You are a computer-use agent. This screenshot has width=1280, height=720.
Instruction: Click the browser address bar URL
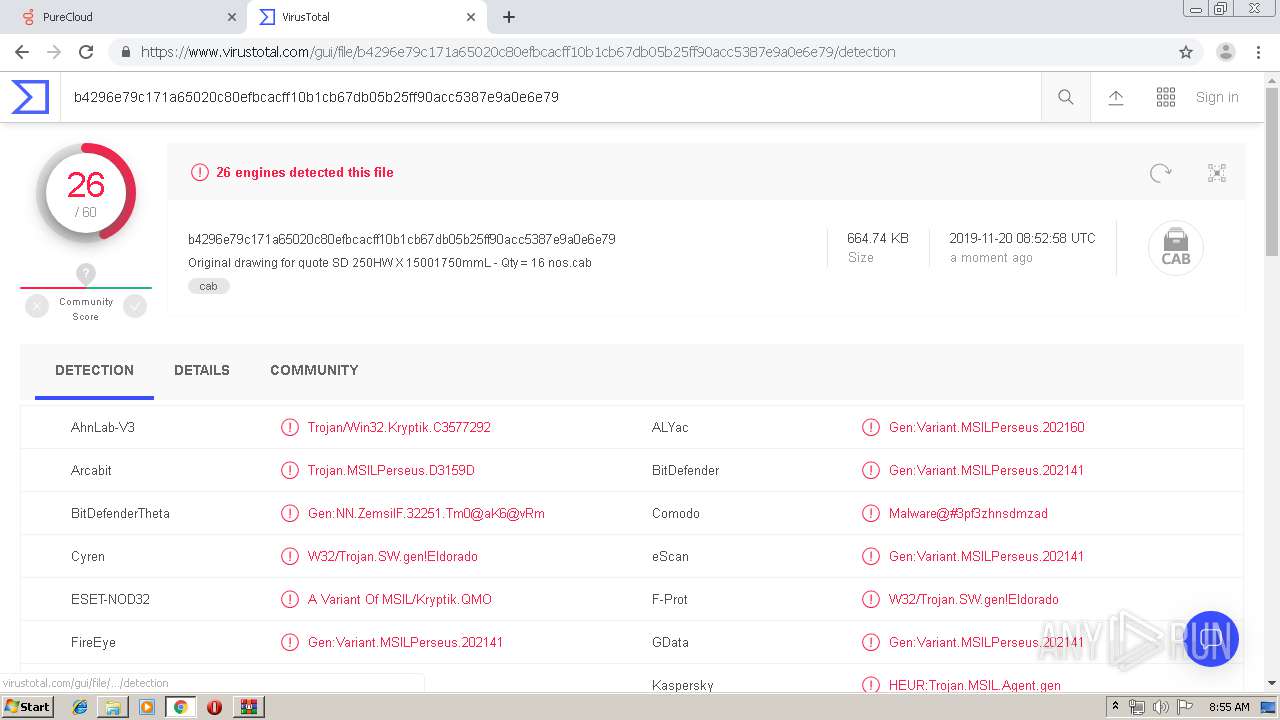tap(518, 52)
